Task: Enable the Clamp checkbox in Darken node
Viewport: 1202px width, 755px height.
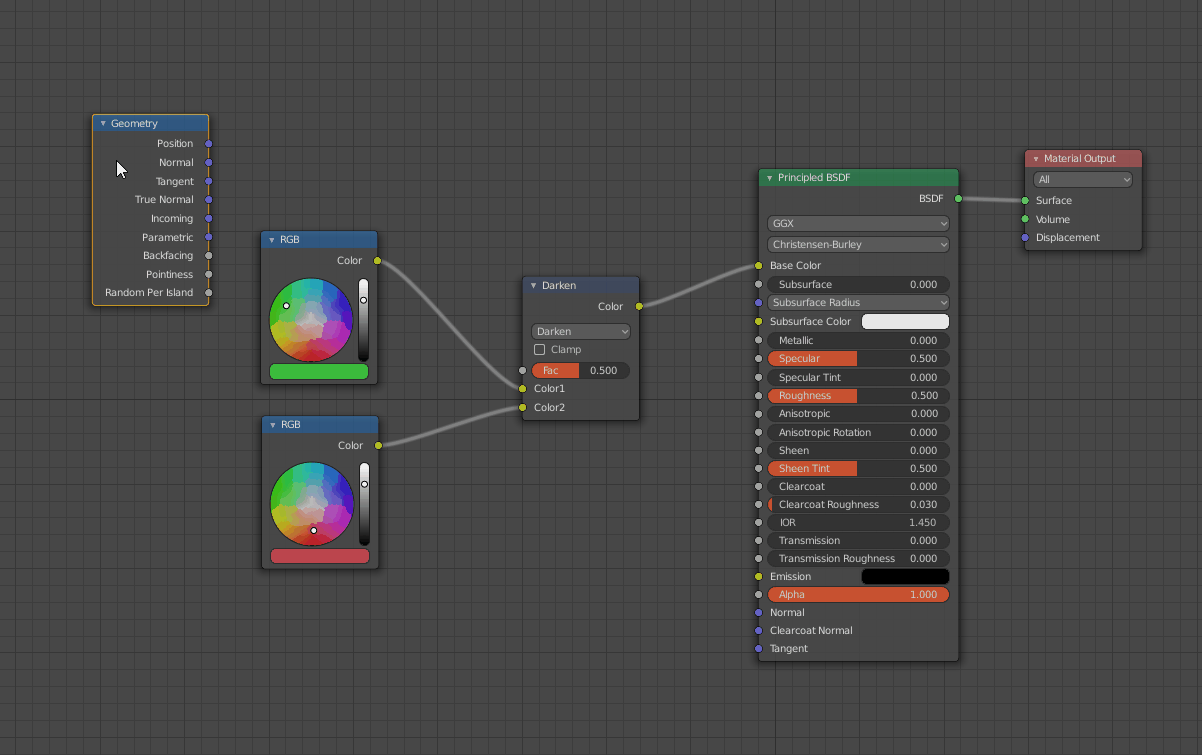Action: click(x=540, y=350)
